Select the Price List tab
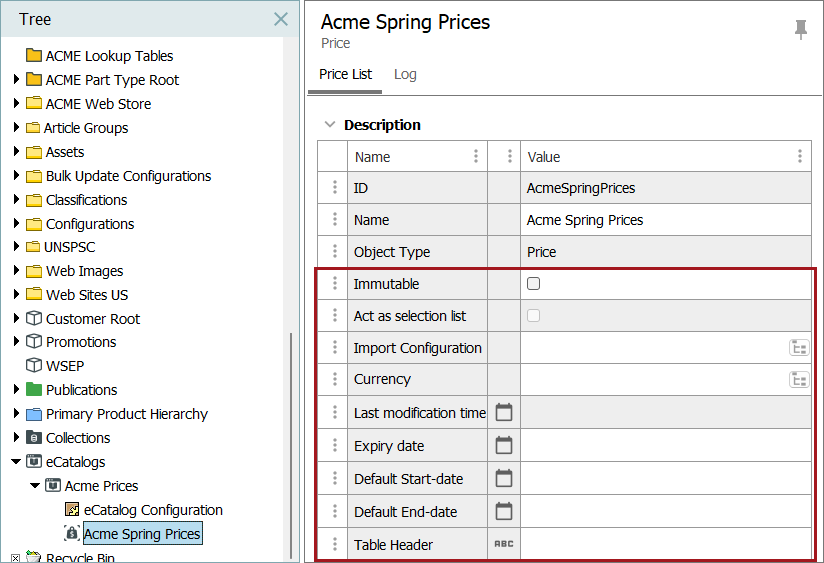824x563 pixels. coord(345,74)
